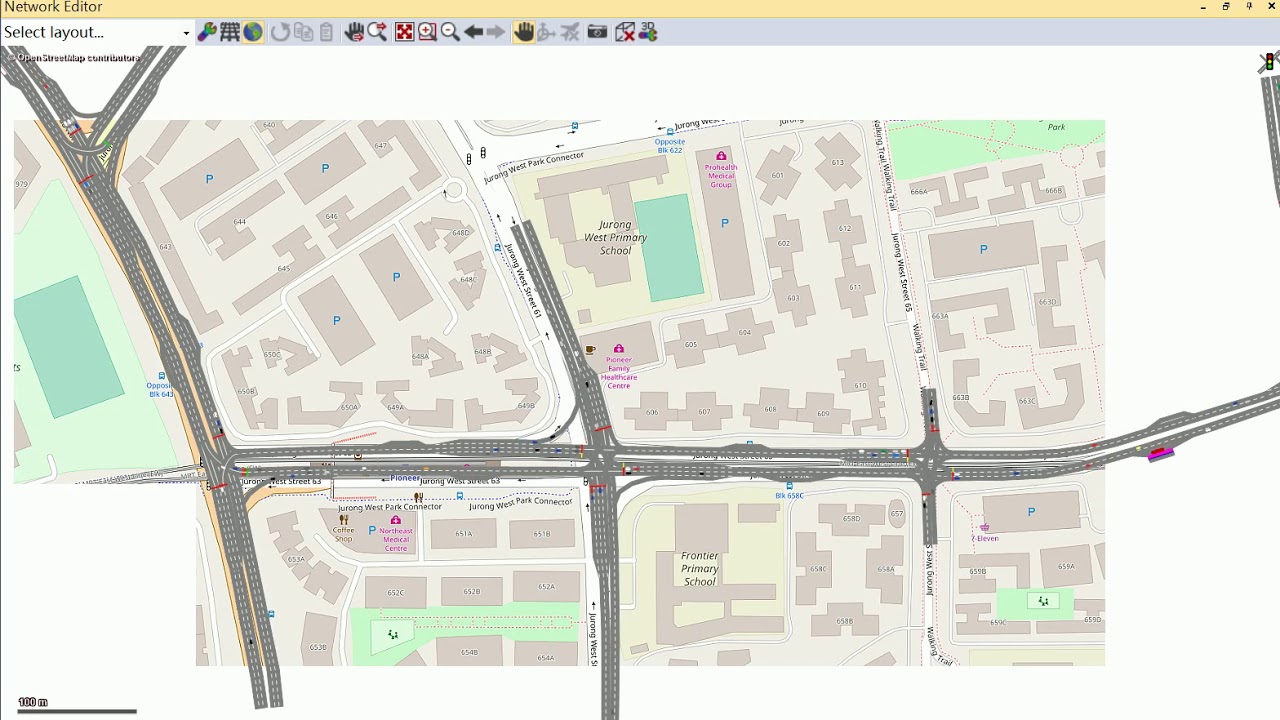
Task: Click the Prohealth Medical Group marker
Action: 721,156
